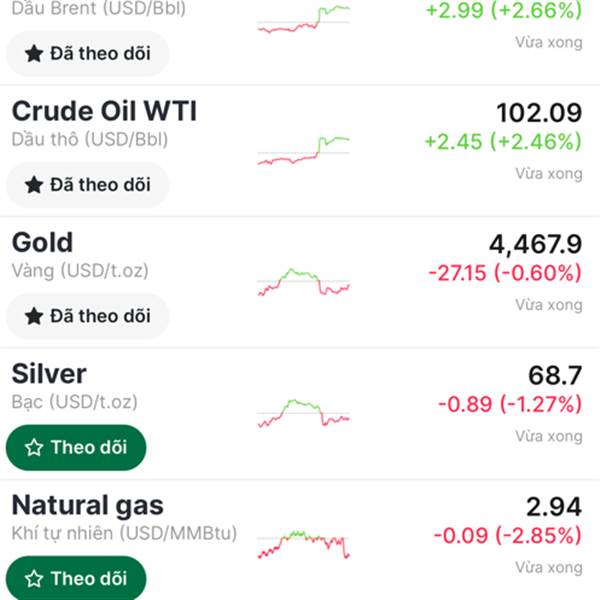This screenshot has width=600, height=600.
Task: Open the Gold commodity title
Action: pos(42,242)
